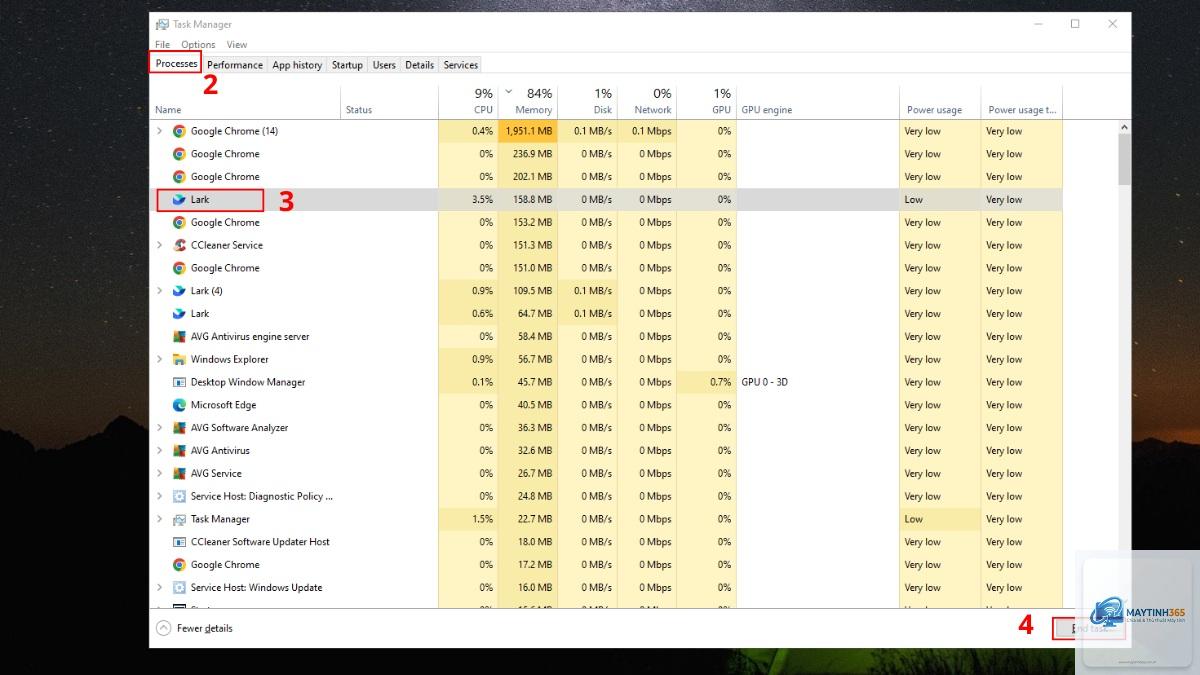Sort by the Disk column header
The image size is (1200, 675).
[586, 101]
